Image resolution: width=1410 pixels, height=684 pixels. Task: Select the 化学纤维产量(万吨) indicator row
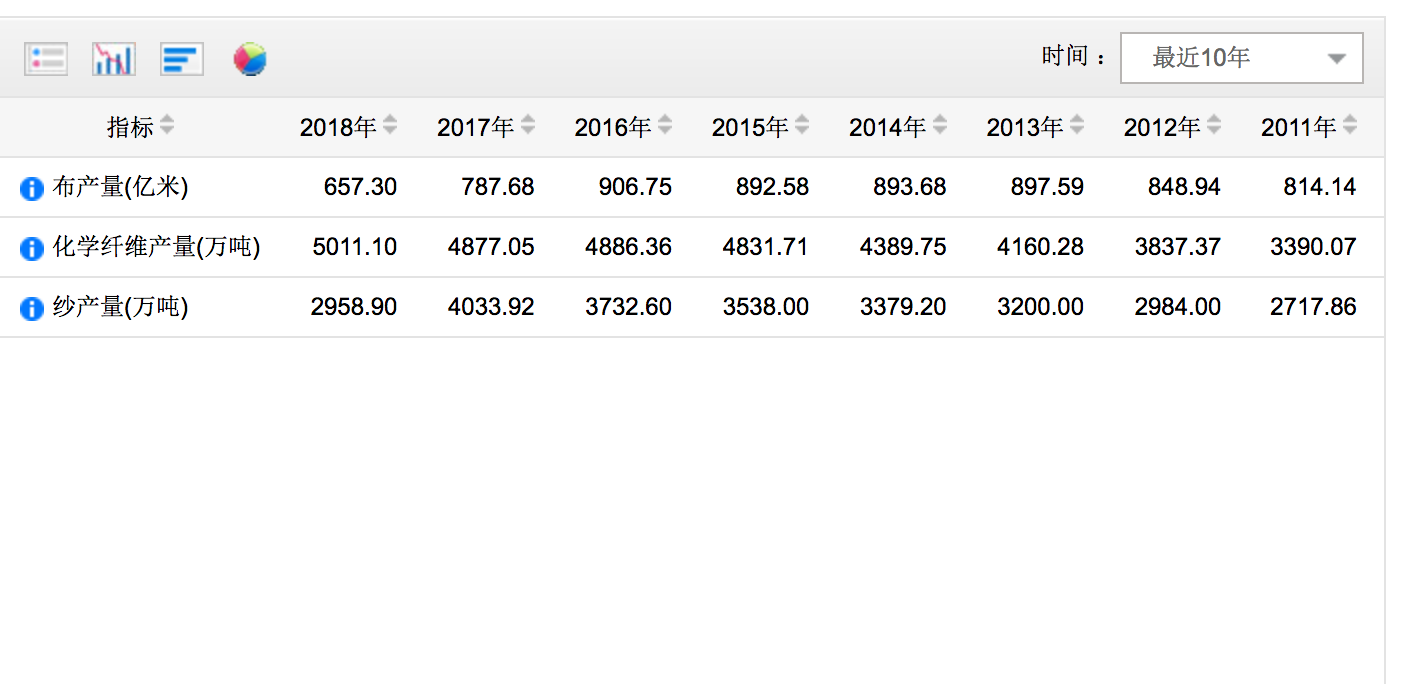tap(692, 247)
